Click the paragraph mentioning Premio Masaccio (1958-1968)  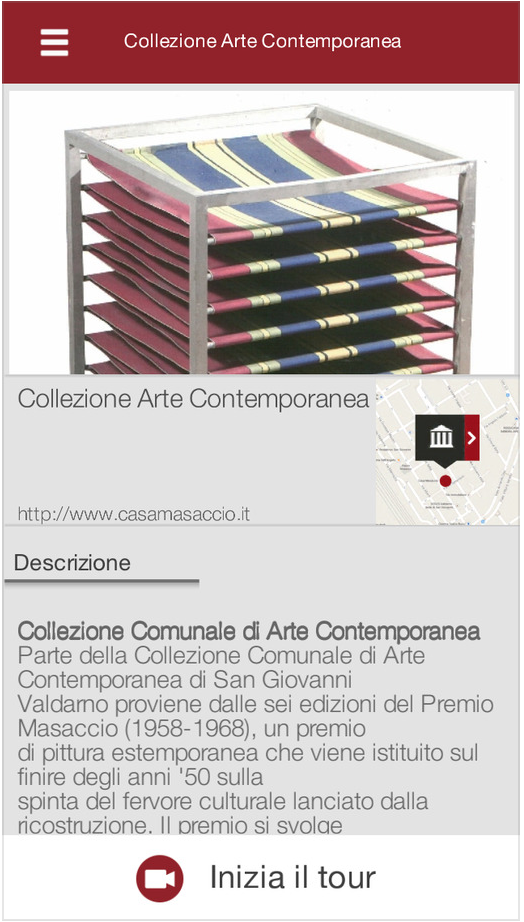tap(255, 729)
